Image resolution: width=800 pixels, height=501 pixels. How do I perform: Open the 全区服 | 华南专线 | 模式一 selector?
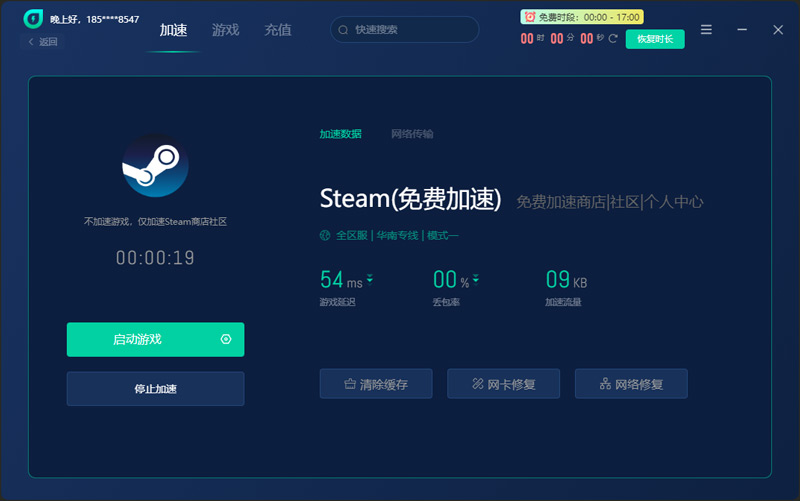point(389,235)
